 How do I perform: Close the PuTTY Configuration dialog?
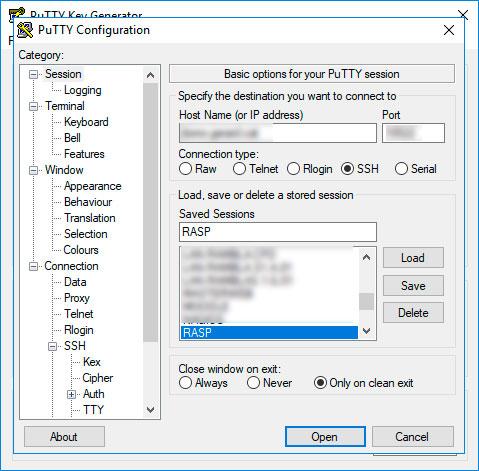pyautogui.click(x=449, y=30)
